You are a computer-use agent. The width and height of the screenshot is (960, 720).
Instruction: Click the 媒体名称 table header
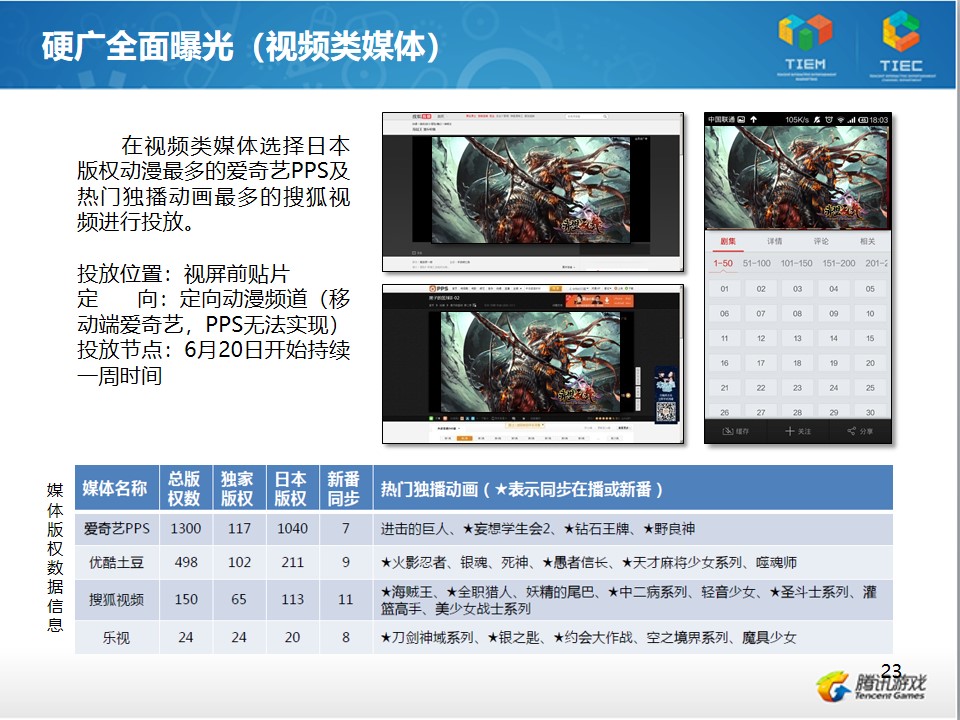116,488
